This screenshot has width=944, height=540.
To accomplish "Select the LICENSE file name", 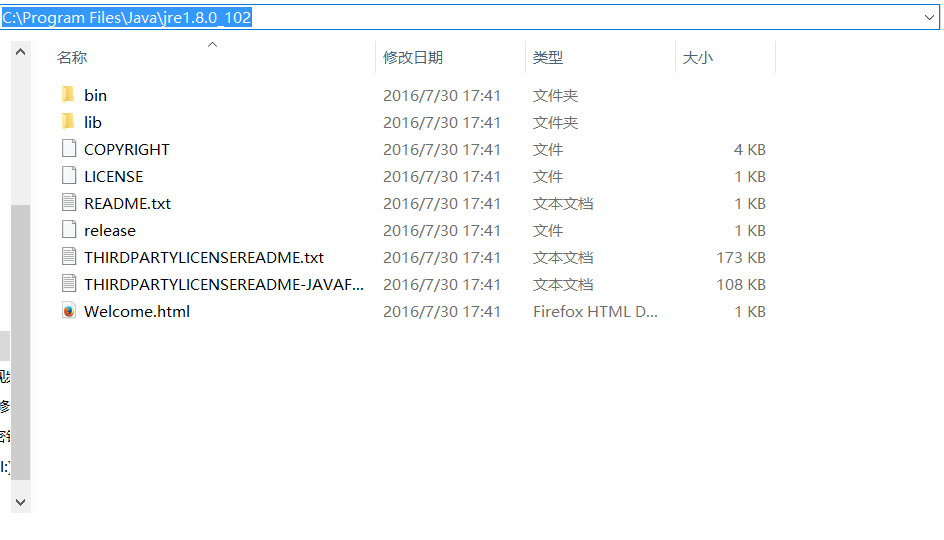I will click(x=114, y=176).
